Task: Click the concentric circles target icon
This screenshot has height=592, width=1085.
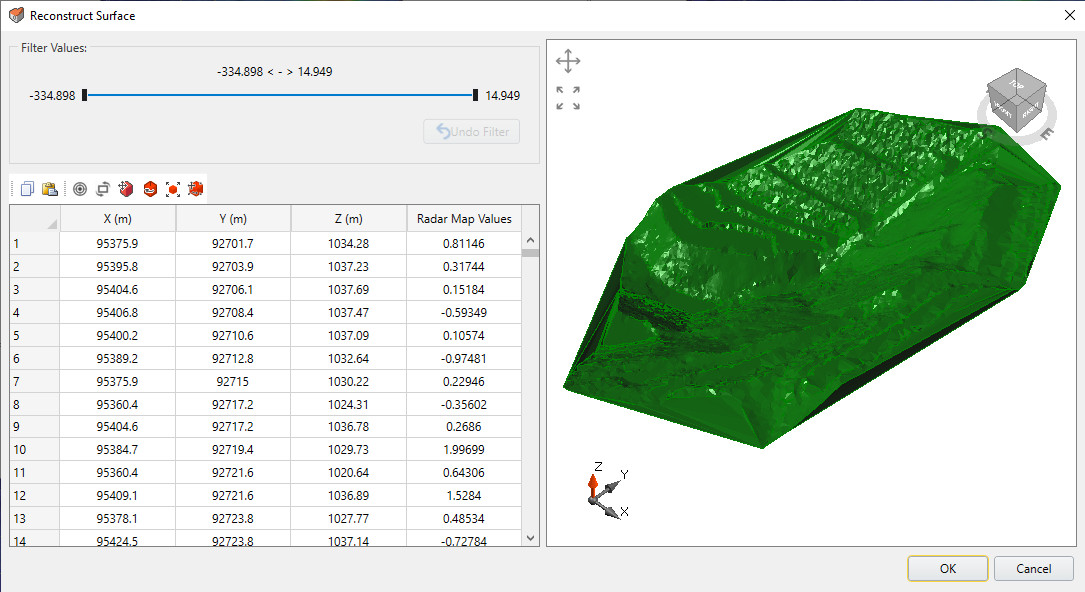Action: (80, 189)
